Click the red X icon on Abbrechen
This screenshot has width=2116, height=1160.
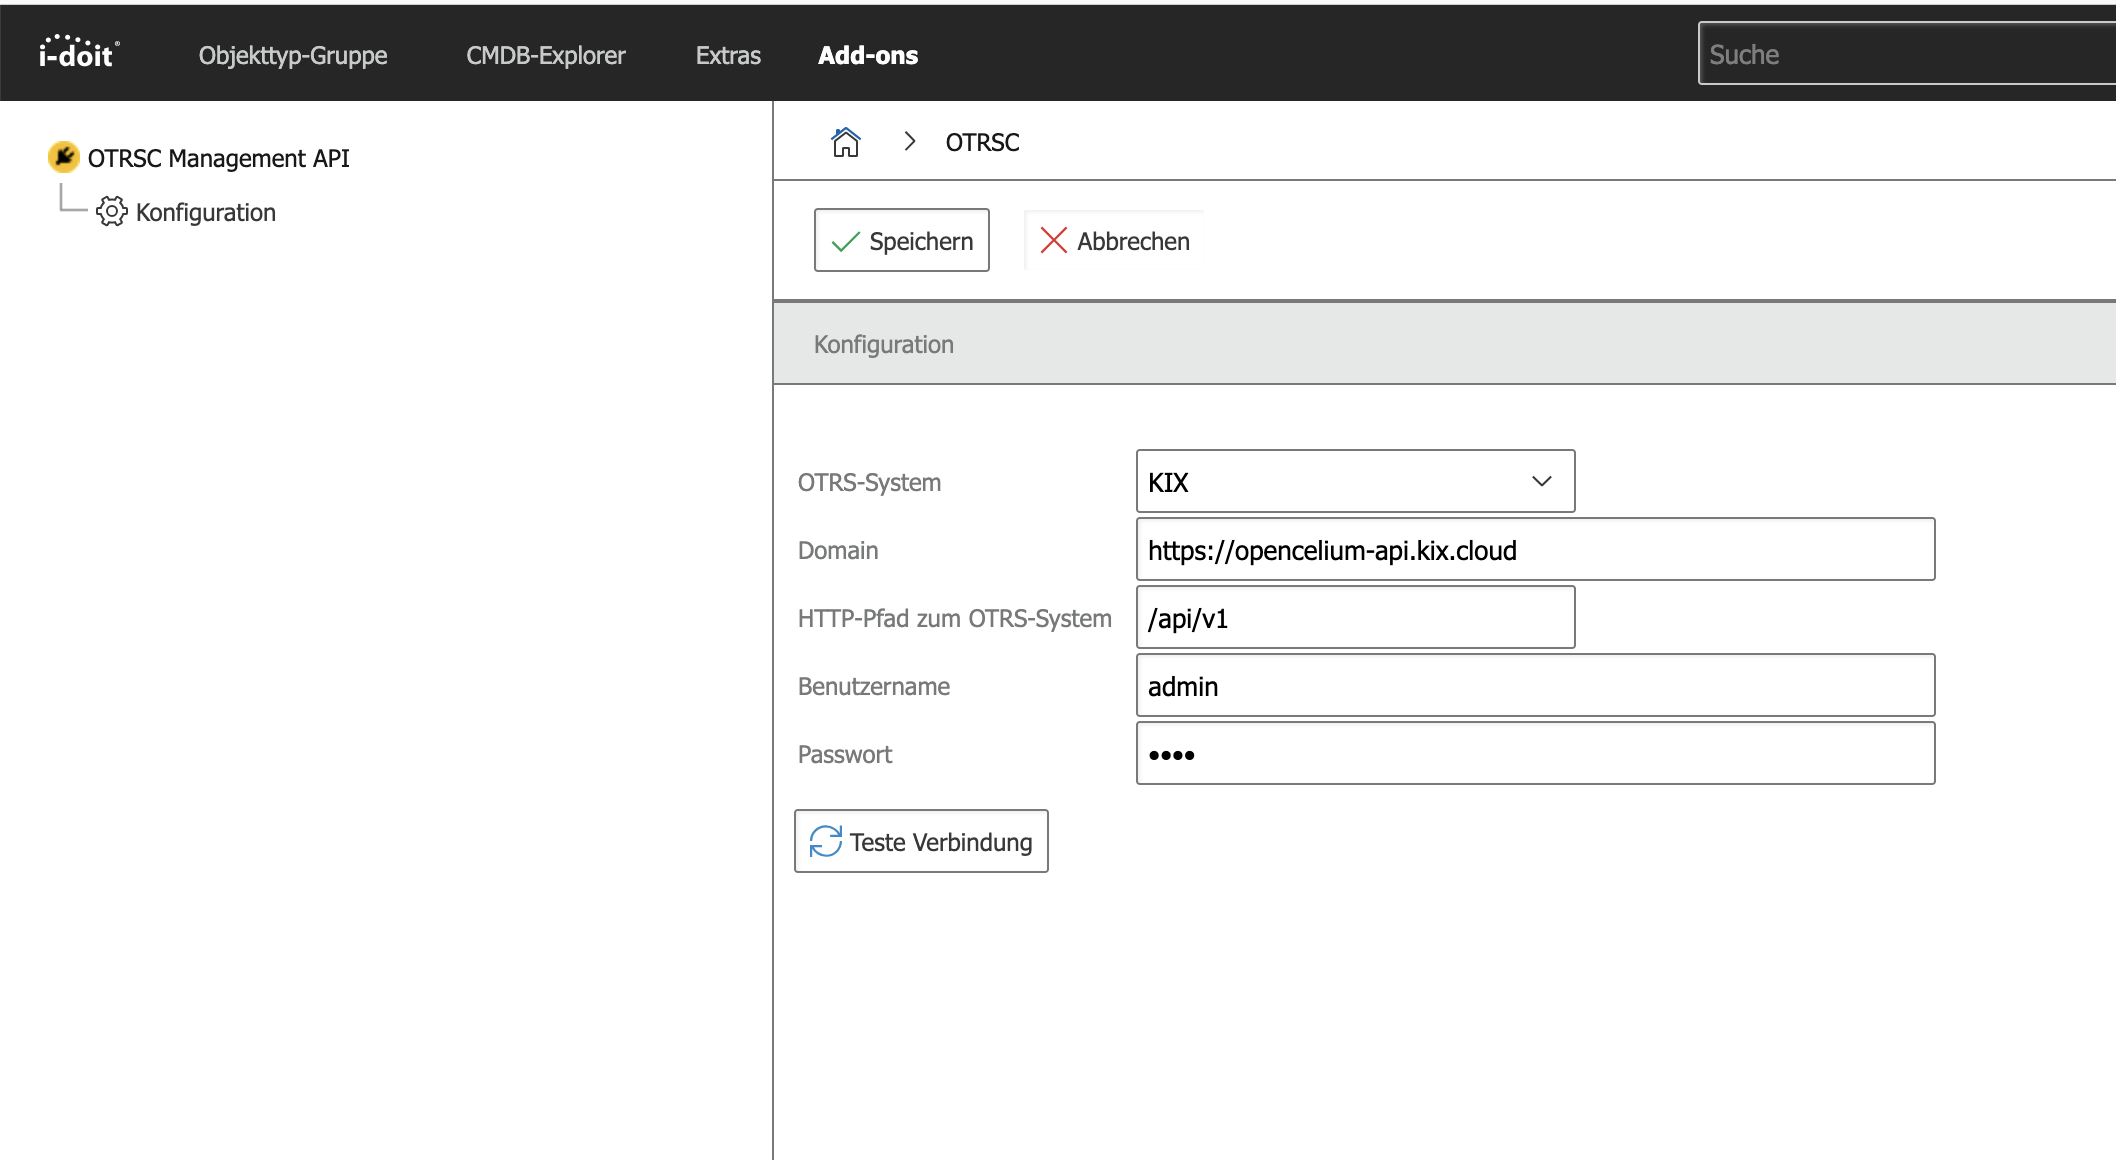point(1053,241)
